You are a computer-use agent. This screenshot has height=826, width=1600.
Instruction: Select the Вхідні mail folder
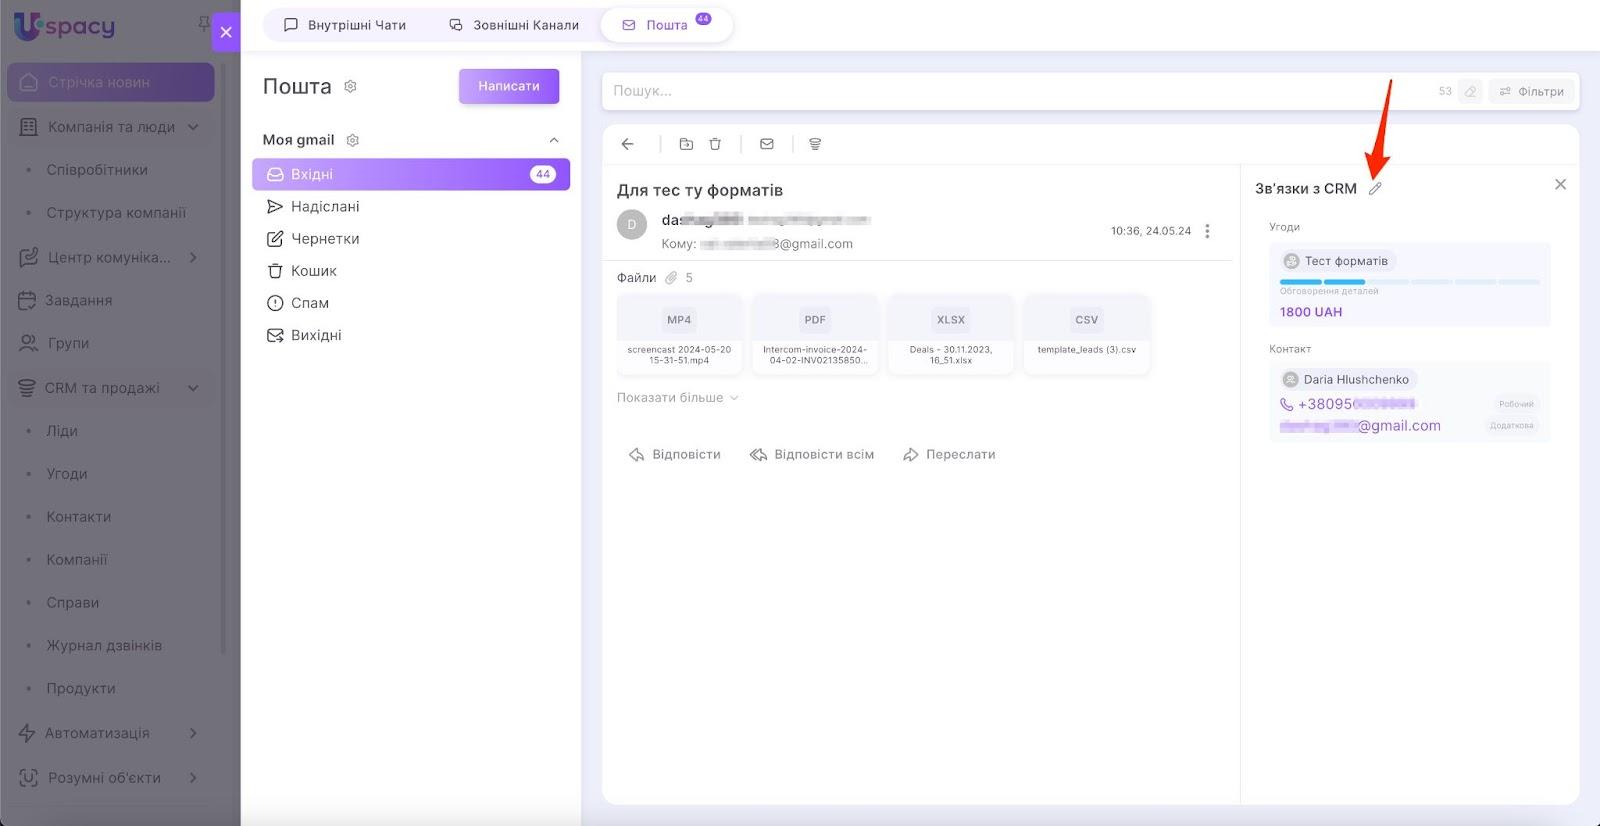pos(411,174)
